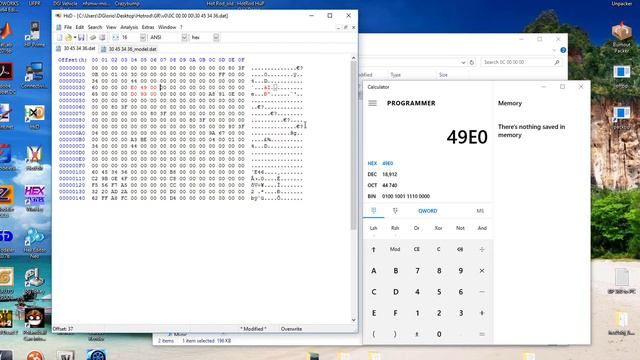The width and height of the screenshot is (640, 360).
Task: Click the backspace key in Calculator
Action: point(460,249)
